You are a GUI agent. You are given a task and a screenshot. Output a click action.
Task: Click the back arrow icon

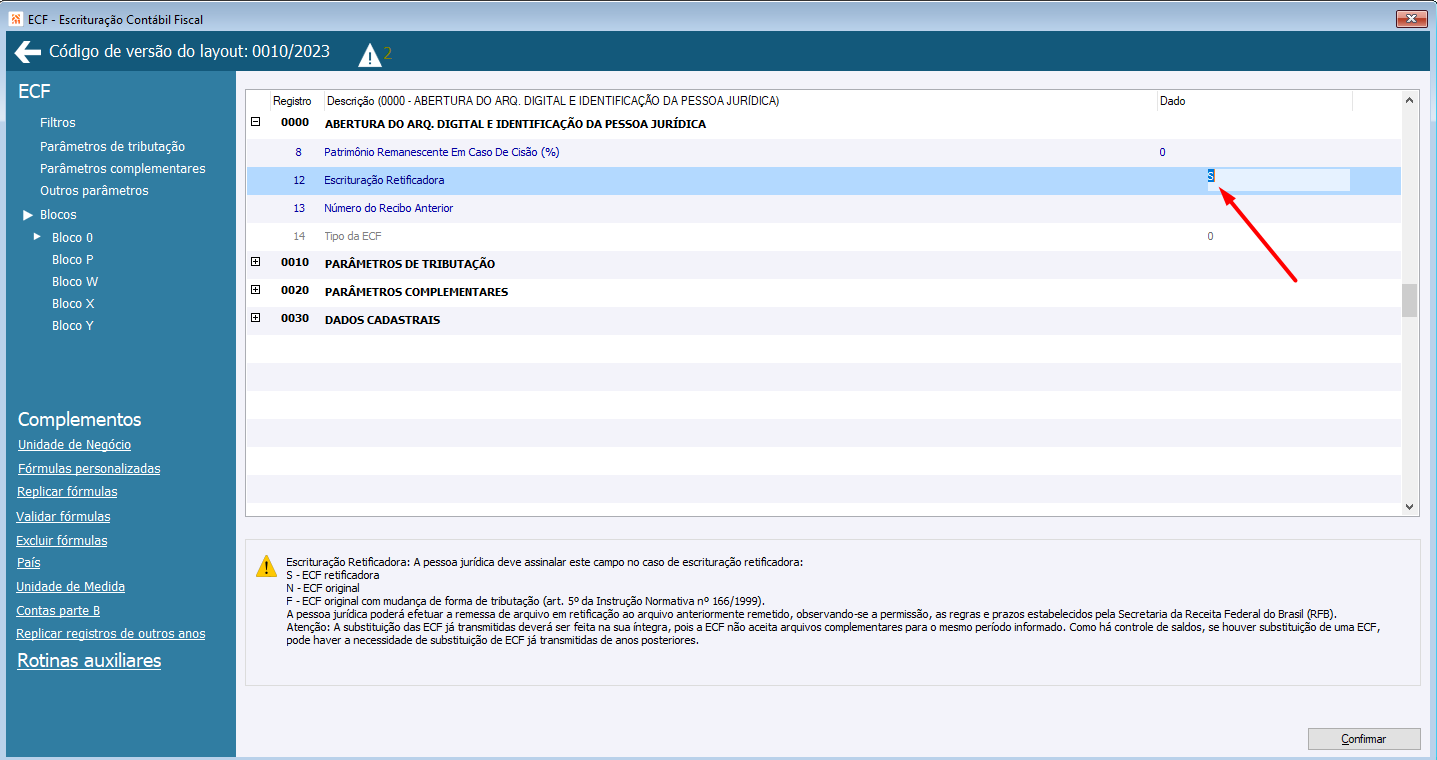tap(28, 52)
